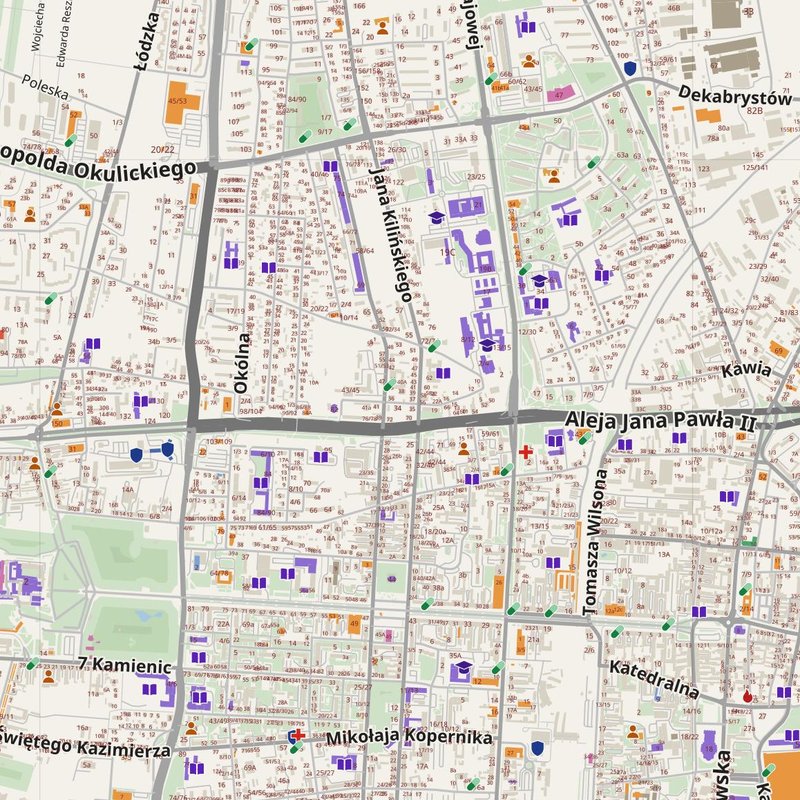
Task: Select the left shield marker south of building 31
Action: (136, 455)
